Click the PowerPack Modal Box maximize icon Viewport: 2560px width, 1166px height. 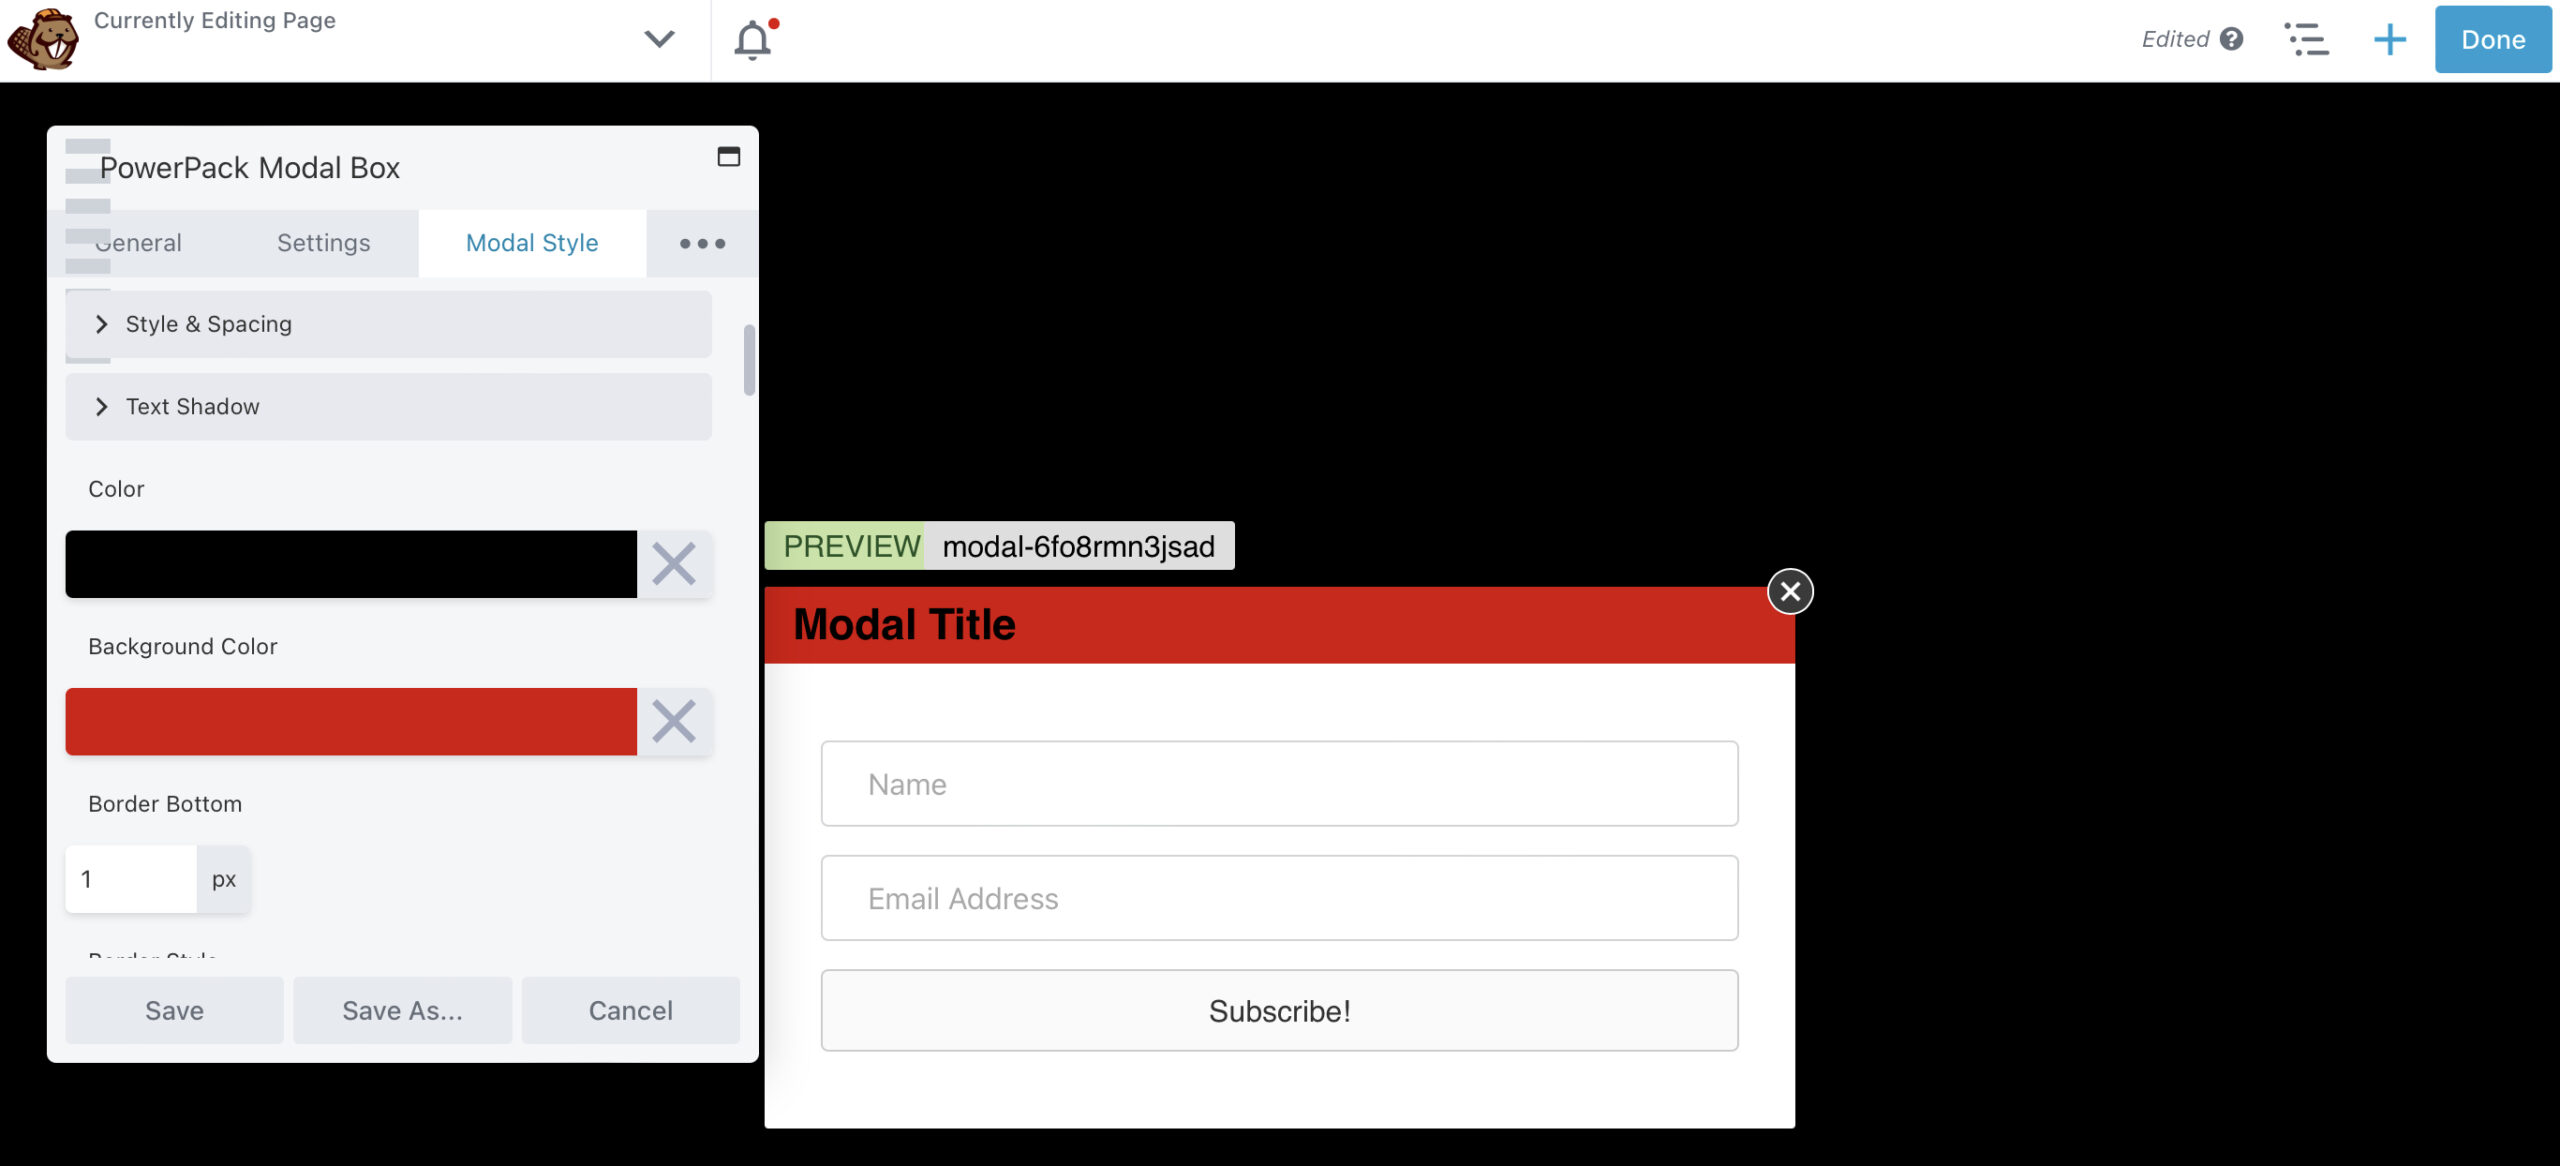click(x=728, y=155)
